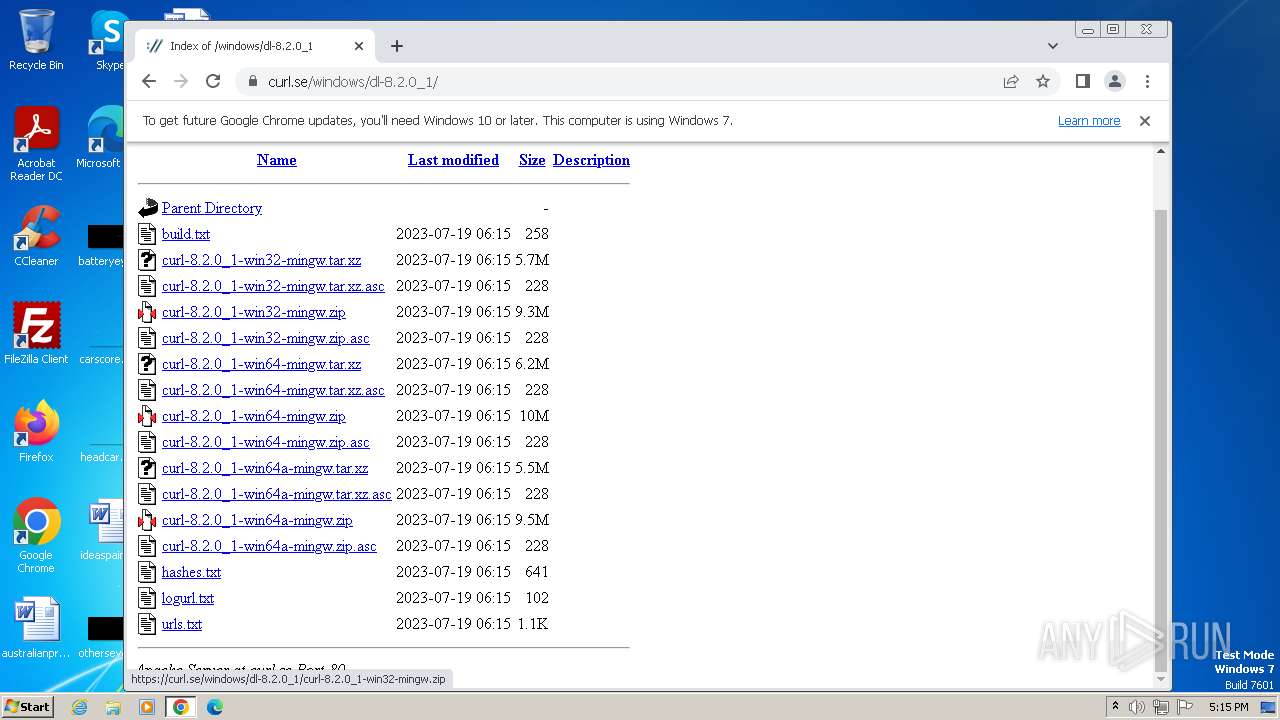Select the Recycle Bin desktop icon
Image resolution: width=1280 pixels, height=720 pixels.
click(x=36, y=40)
